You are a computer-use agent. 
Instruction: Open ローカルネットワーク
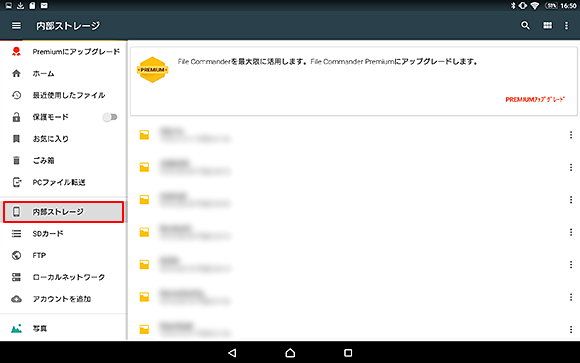click(64, 277)
